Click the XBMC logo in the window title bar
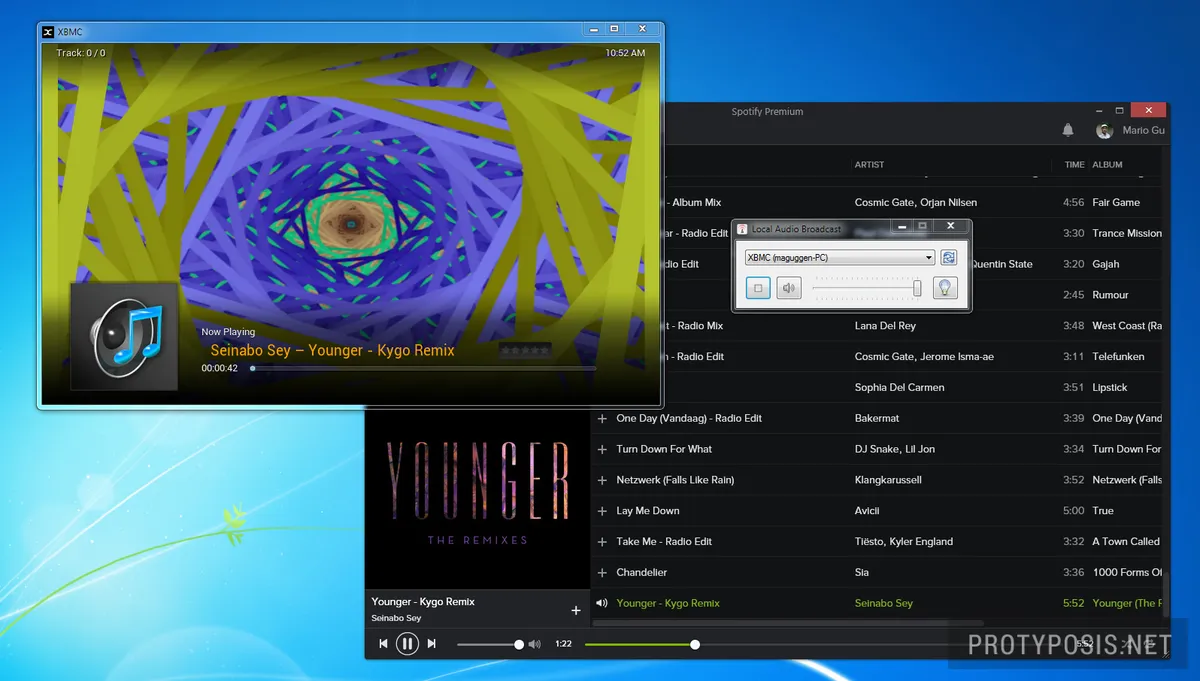This screenshot has height=681, width=1200. point(48,31)
